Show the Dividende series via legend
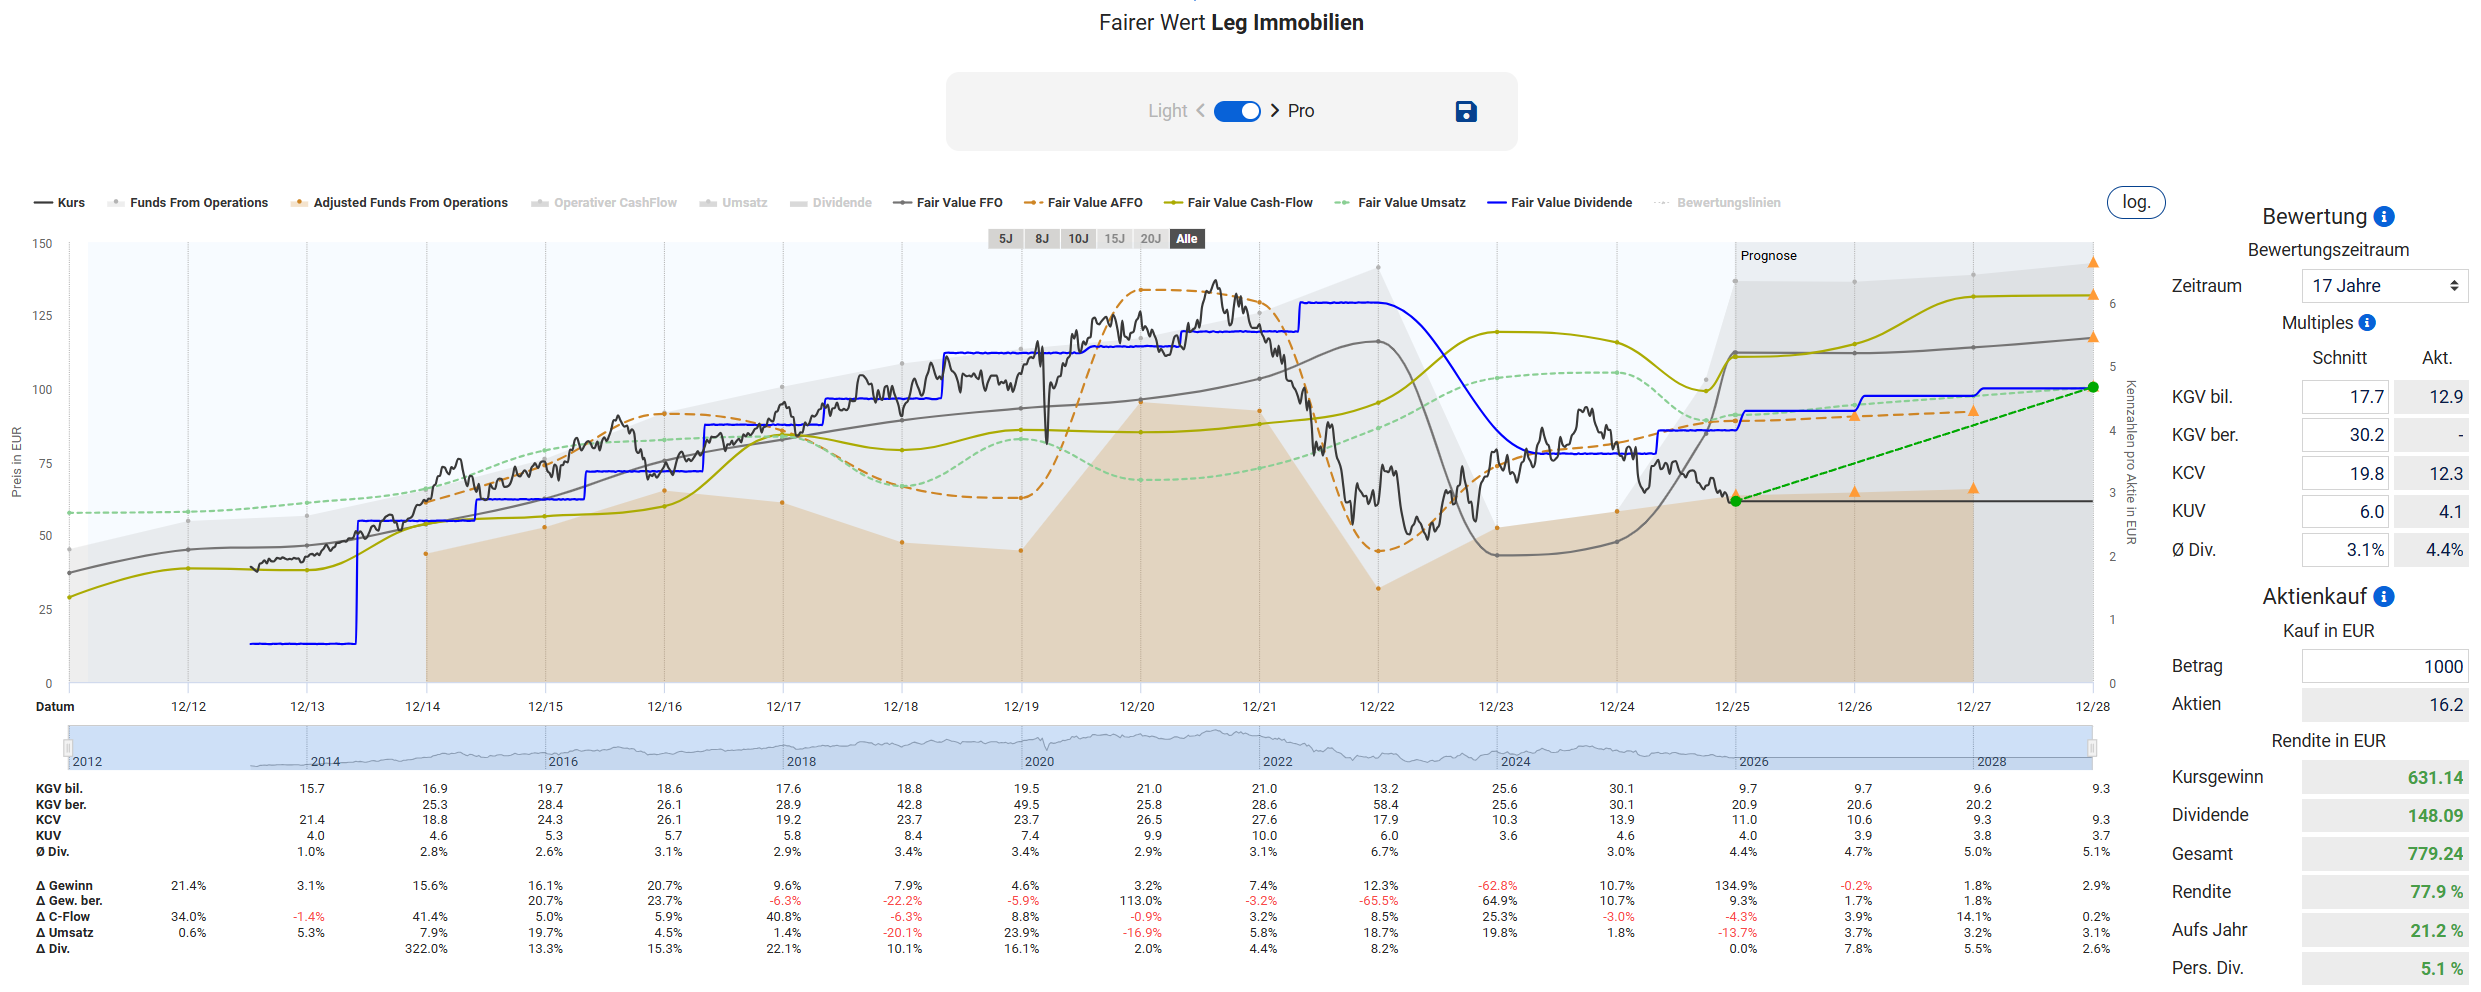Image resolution: width=2481 pixels, height=992 pixels. pyautogui.click(x=831, y=203)
